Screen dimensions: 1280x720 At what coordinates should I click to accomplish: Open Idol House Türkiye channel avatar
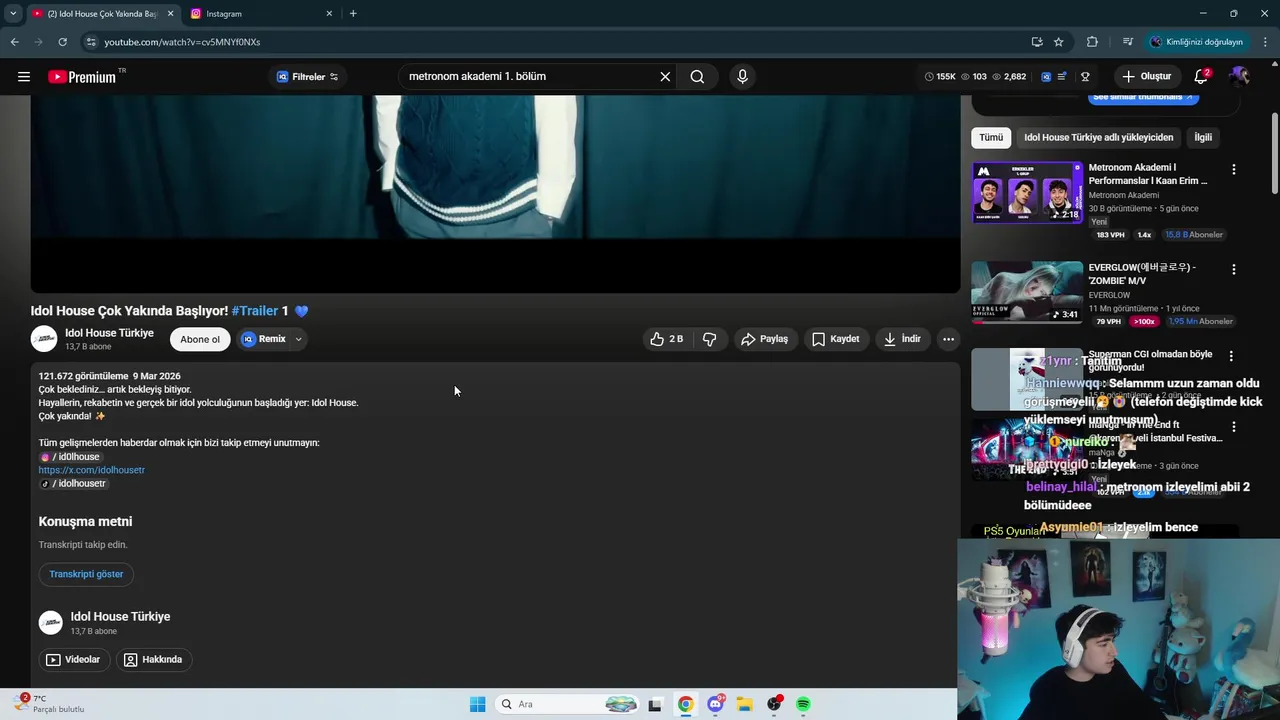pos(44,339)
